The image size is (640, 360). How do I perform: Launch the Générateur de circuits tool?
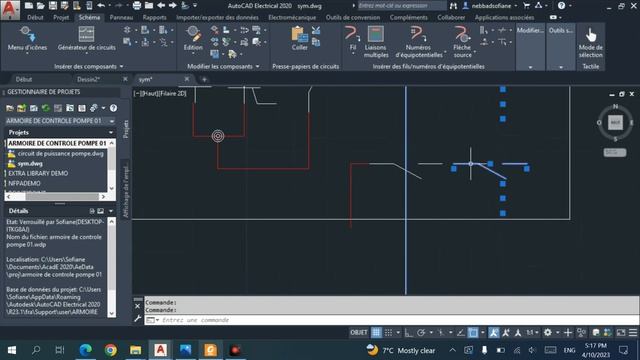click(x=87, y=39)
